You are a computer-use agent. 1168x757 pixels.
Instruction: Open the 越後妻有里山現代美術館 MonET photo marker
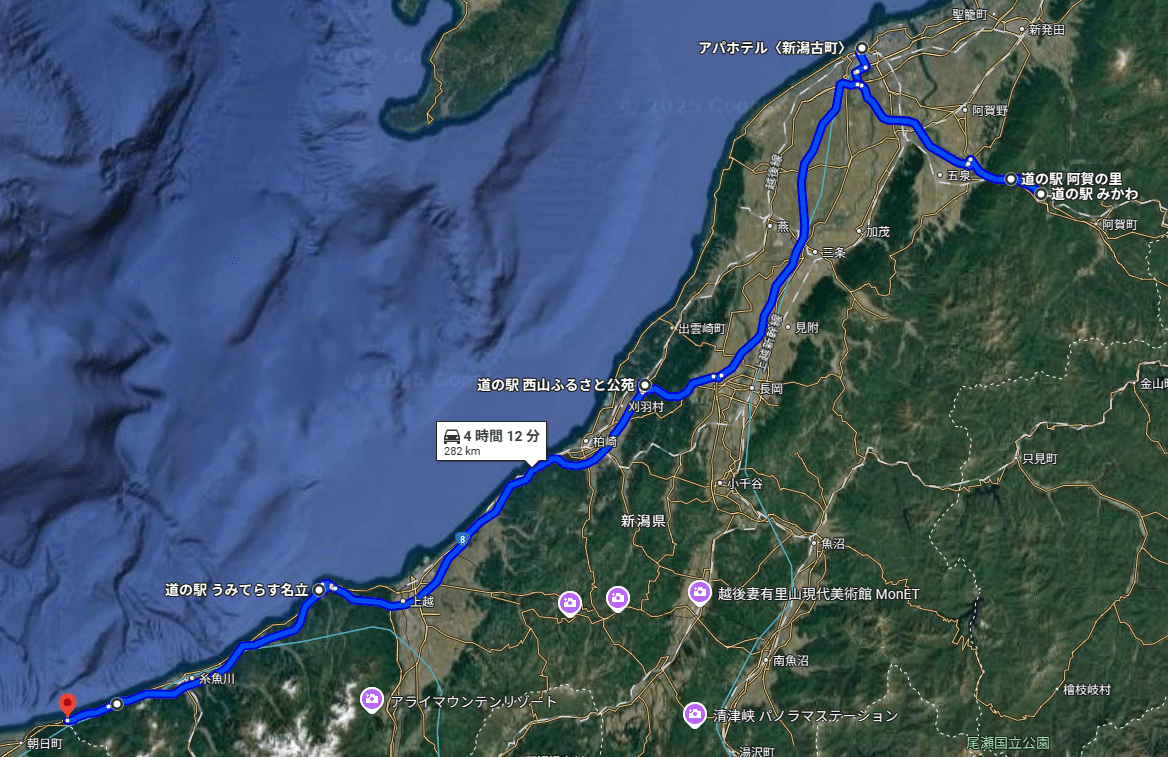[699, 593]
